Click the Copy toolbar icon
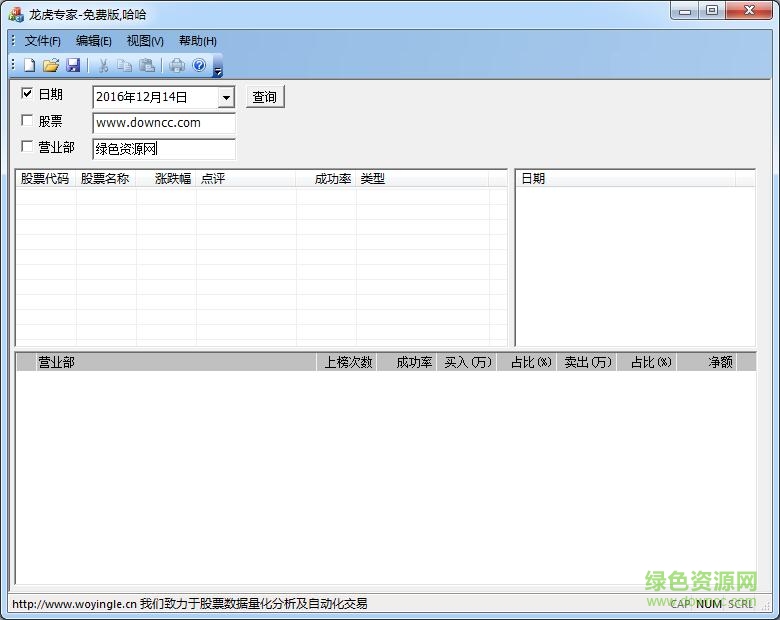 [x=124, y=65]
